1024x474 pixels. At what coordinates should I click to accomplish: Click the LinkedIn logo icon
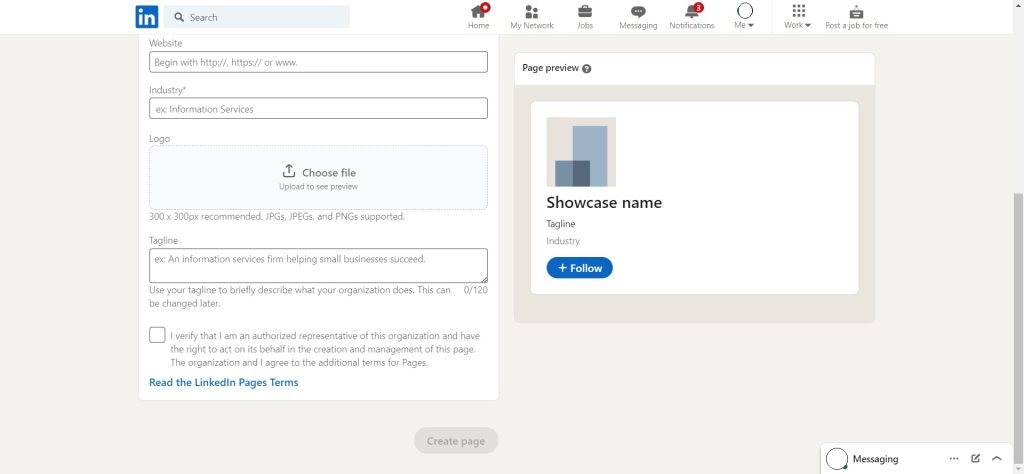pyautogui.click(x=147, y=17)
